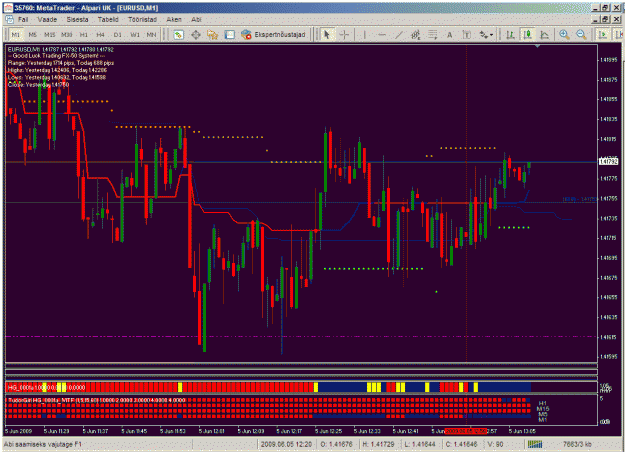Click the 1.41615 price scale label
The height and width of the screenshot is (452, 625).
(x=609, y=337)
